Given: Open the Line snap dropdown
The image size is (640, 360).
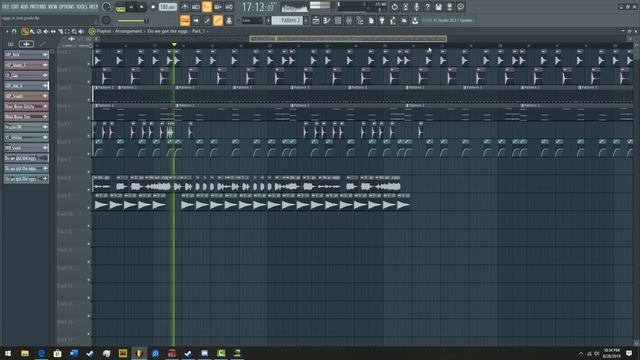Looking at the screenshot, I should [x=252, y=20].
